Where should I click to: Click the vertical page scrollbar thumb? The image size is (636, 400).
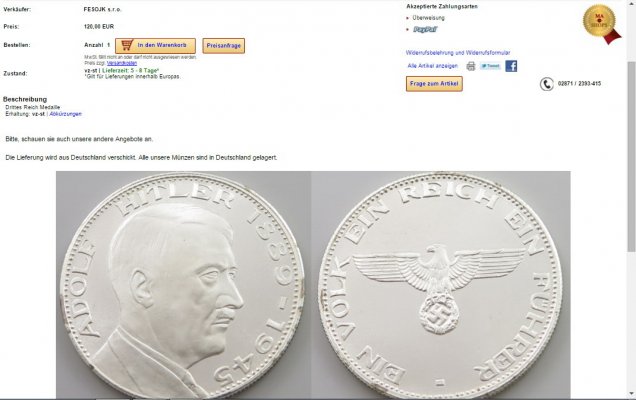[632, 156]
